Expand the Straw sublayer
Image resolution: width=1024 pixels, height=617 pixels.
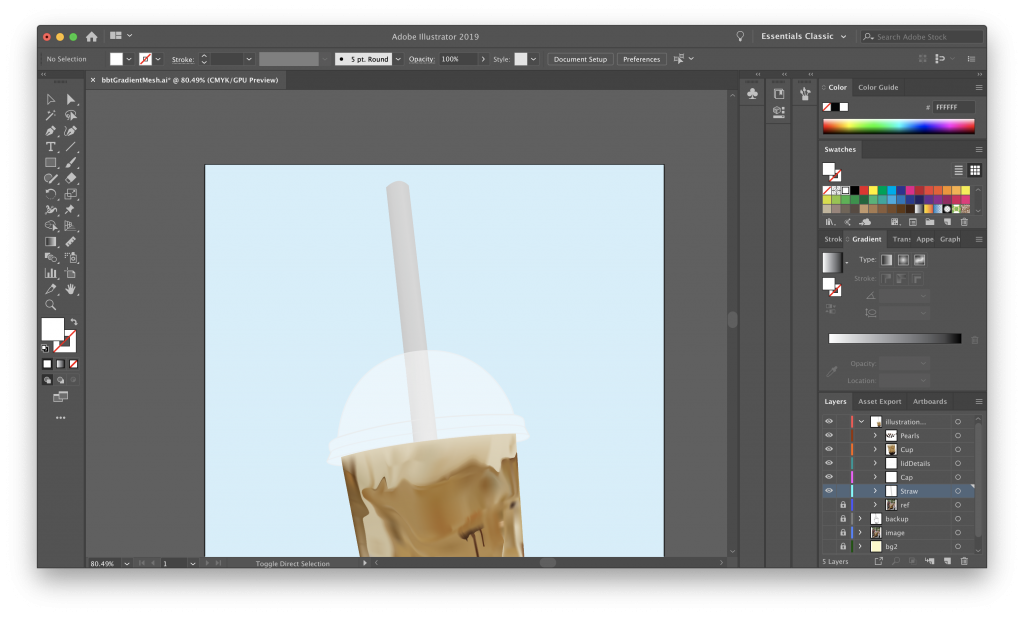tap(875, 491)
